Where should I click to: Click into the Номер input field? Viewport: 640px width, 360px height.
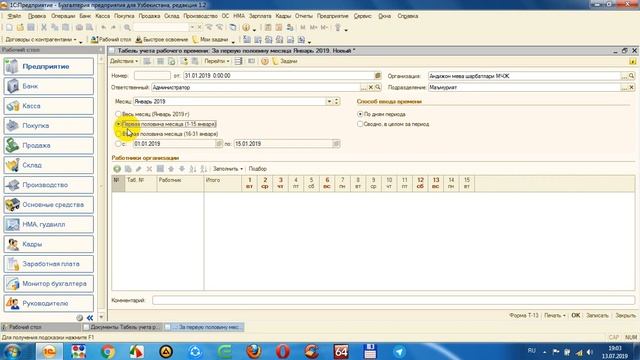click(152, 76)
